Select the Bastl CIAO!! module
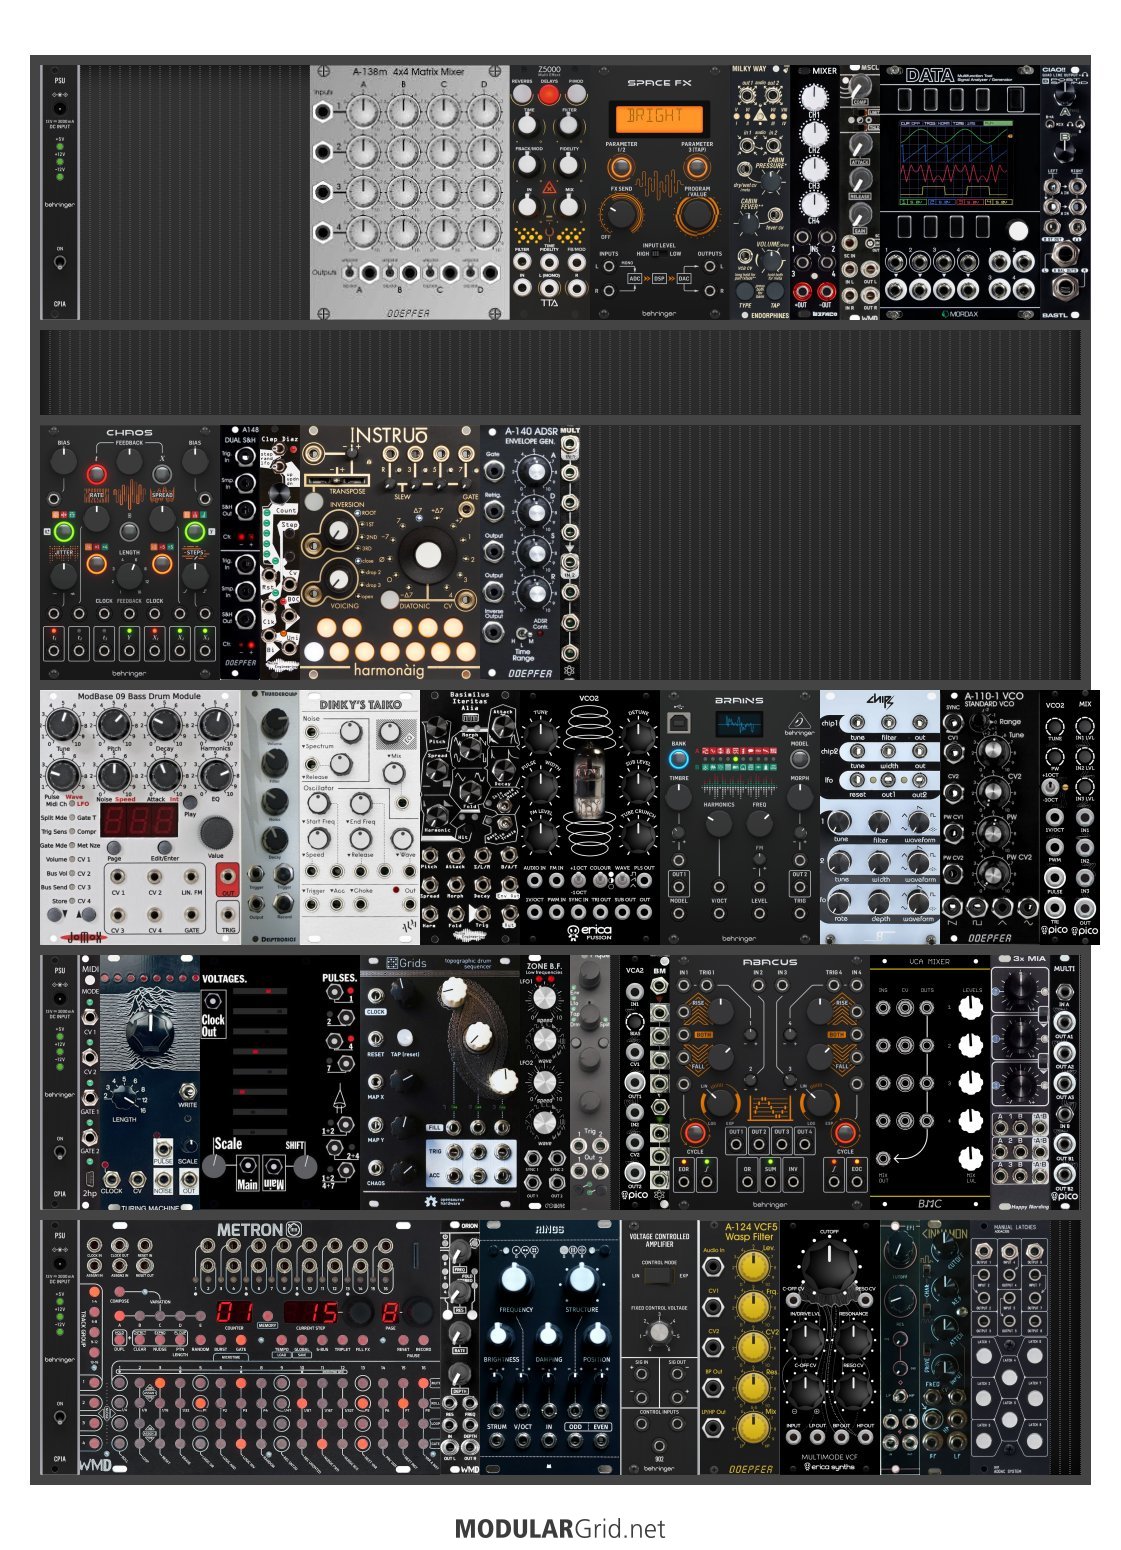Viewport: 1121px width, 1550px height. point(1065,192)
